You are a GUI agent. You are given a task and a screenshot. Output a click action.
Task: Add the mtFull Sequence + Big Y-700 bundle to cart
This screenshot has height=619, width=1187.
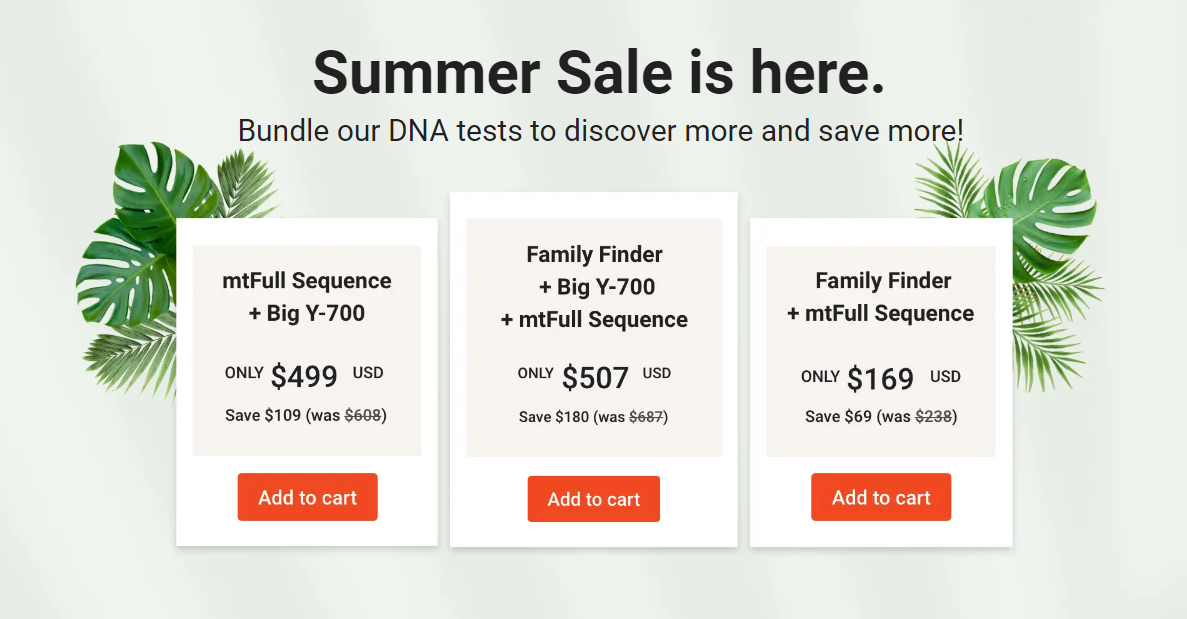(x=307, y=497)
